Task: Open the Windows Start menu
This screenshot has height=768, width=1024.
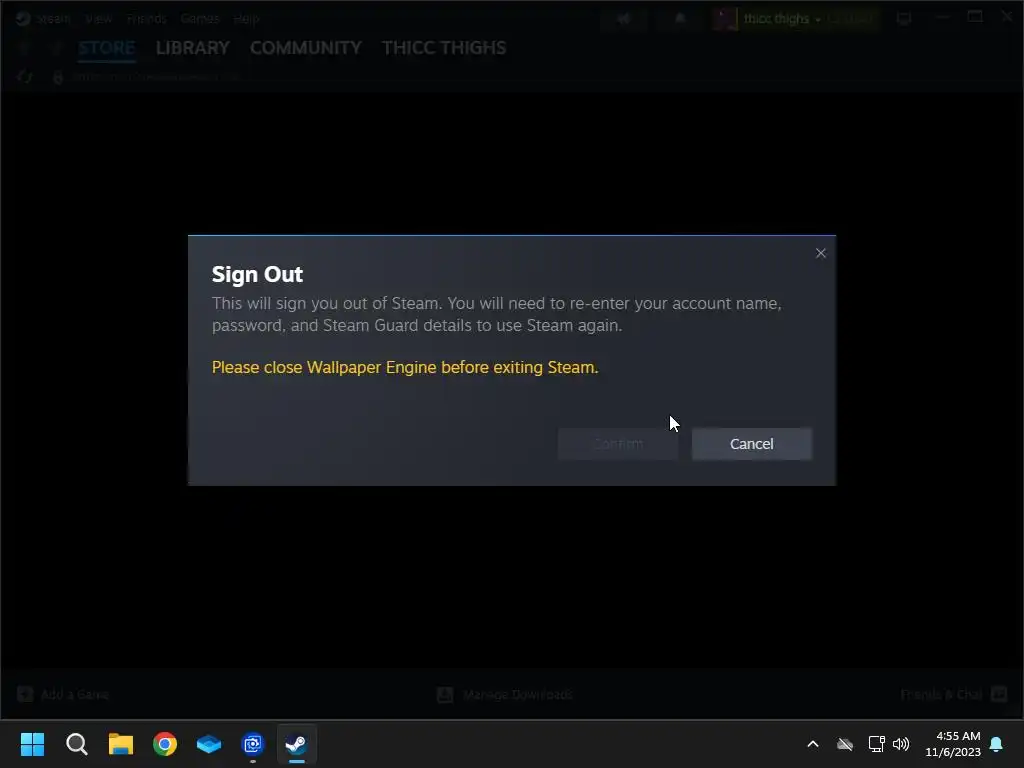Action: (32, 744)
